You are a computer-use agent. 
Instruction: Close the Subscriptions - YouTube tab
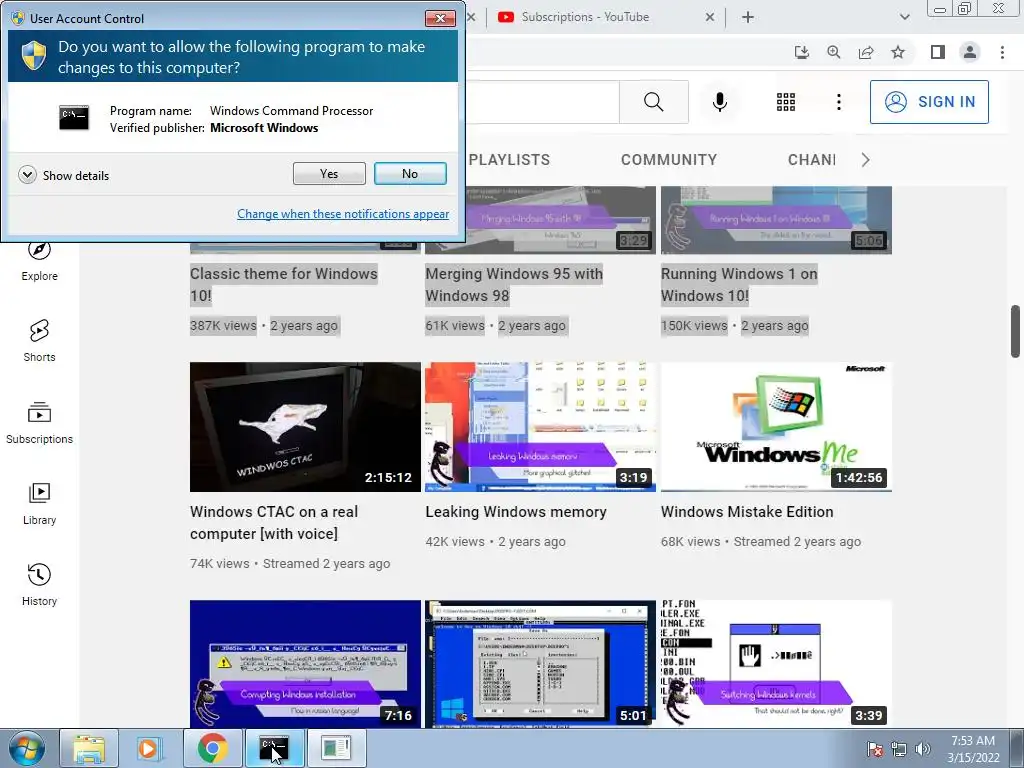click(x=710, y=17)
